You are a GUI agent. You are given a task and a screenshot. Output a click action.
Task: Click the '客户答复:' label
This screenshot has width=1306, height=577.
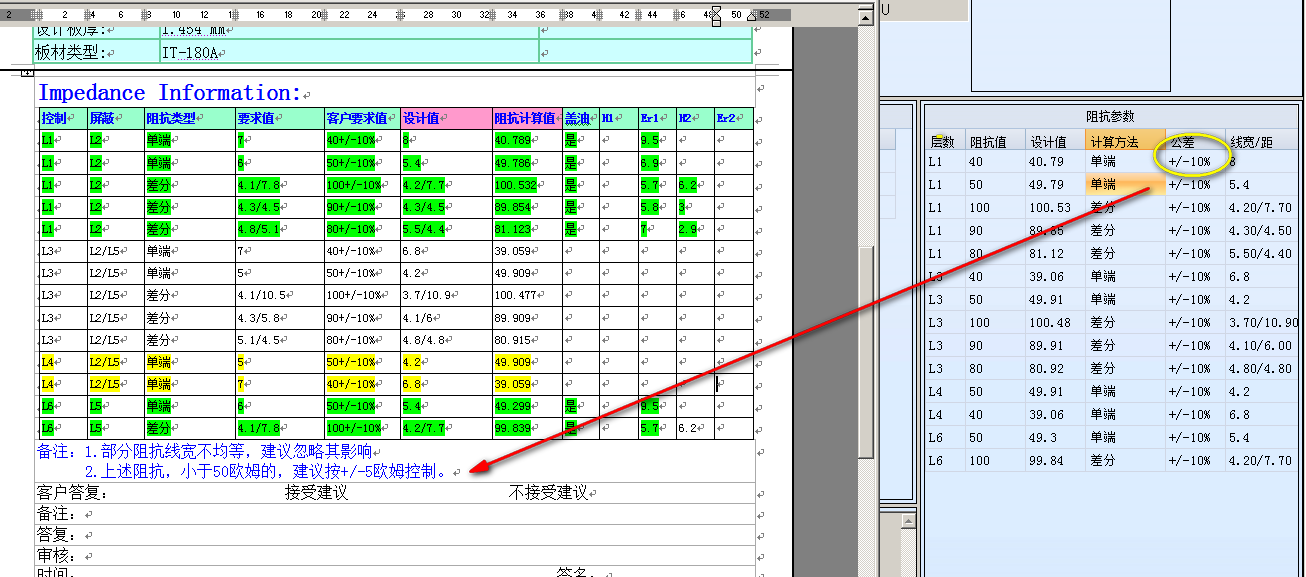[x=72, y=493]
